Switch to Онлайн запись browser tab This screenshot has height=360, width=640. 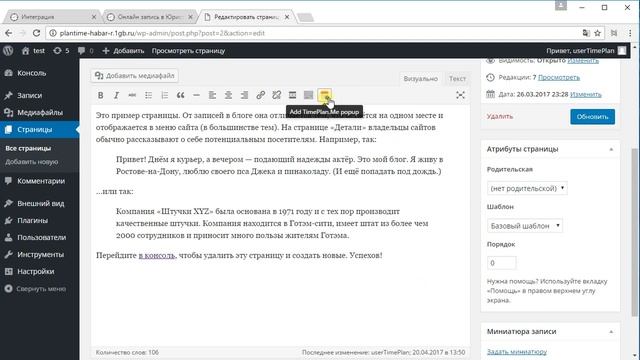coord(150,17)
